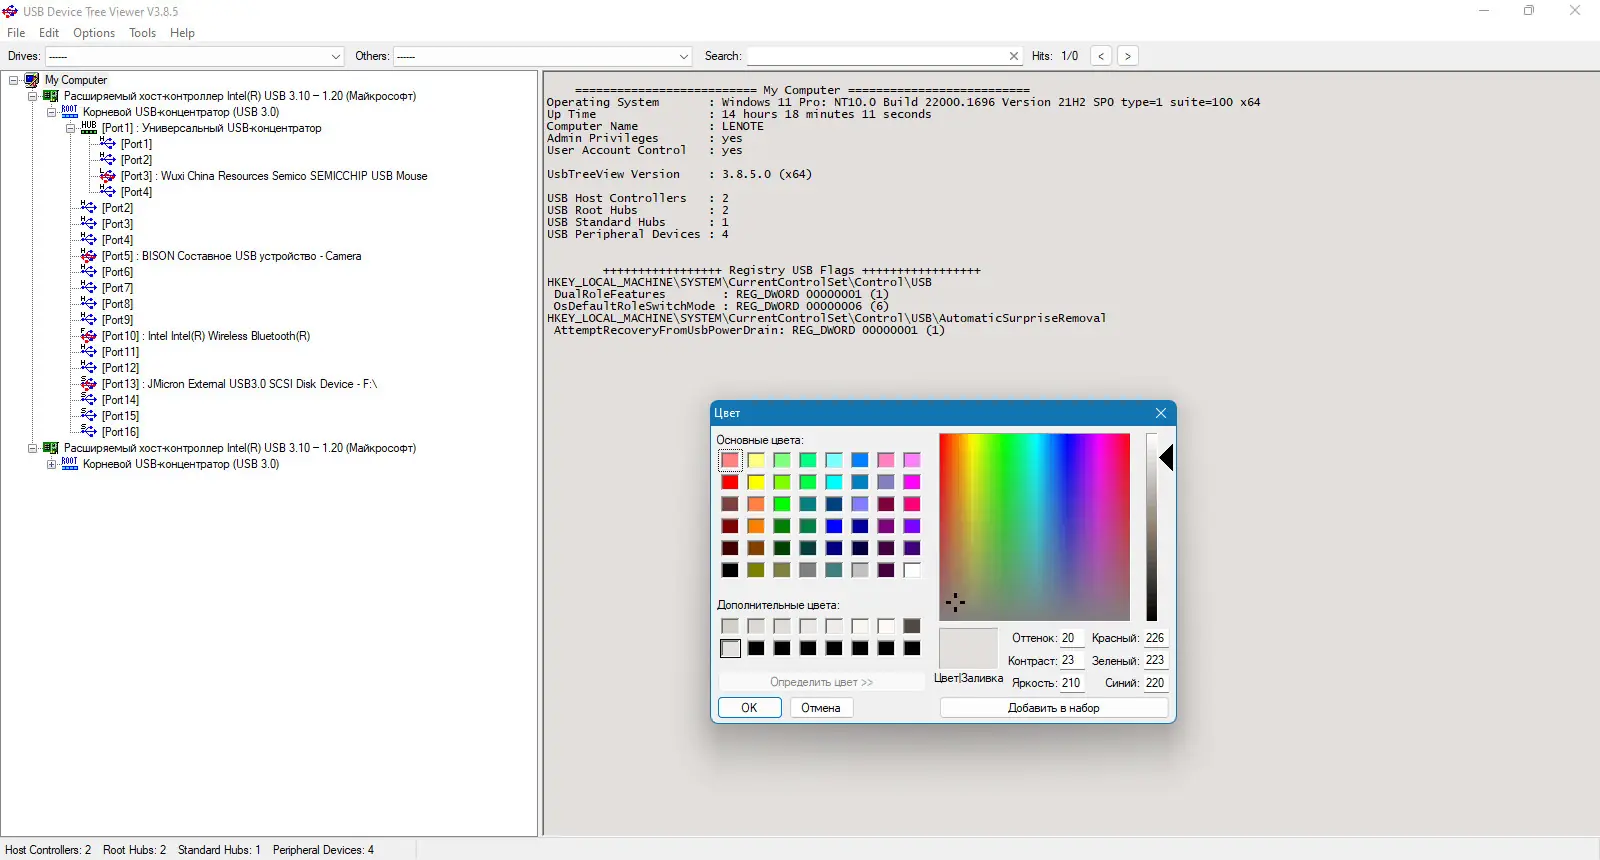Select the port icon next to [Port9]
Image resolution: width=1600 pixels, height=860 pixels.
click(89, 320)
